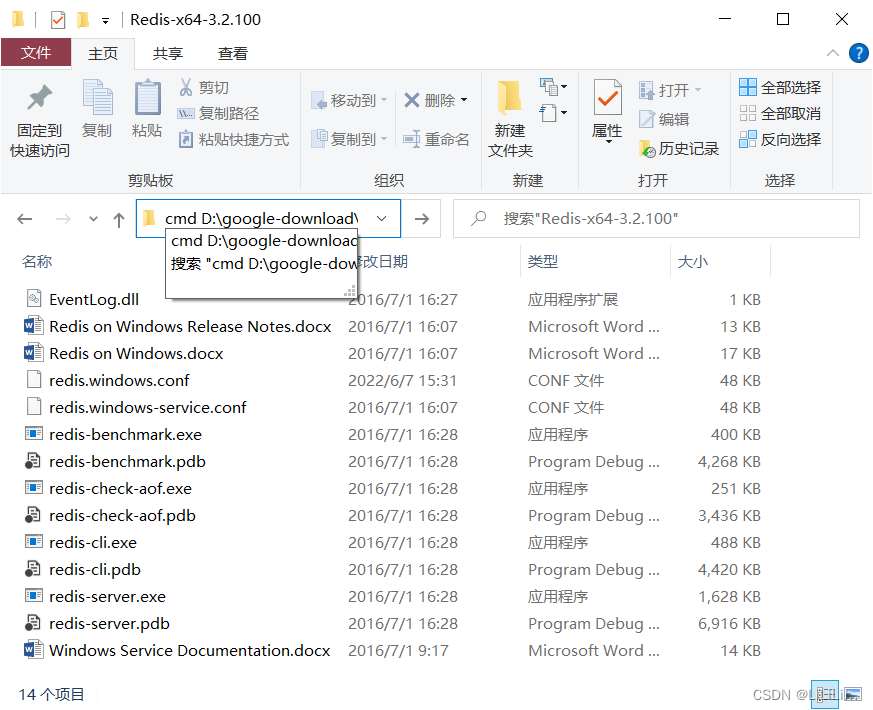
Task: Select the EventLog.dll file icon
Action: [33, 298]
